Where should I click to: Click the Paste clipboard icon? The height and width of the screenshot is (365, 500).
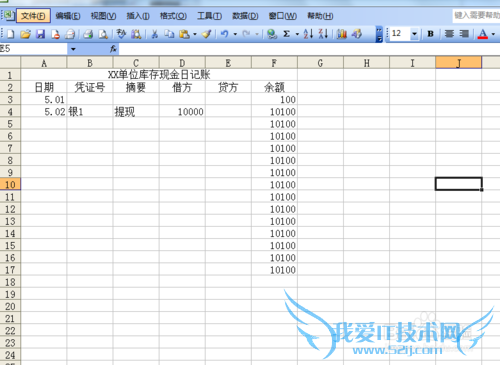pyautogui.click(x=184, y=34)
